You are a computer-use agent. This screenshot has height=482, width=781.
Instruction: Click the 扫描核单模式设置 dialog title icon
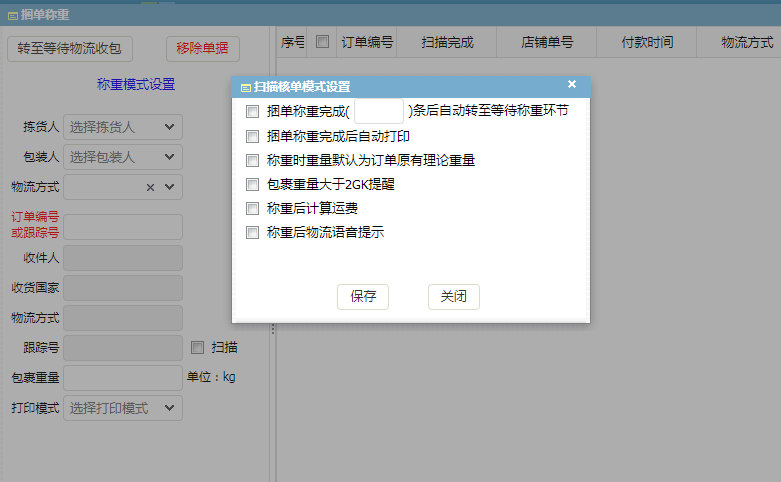point(246,88)
